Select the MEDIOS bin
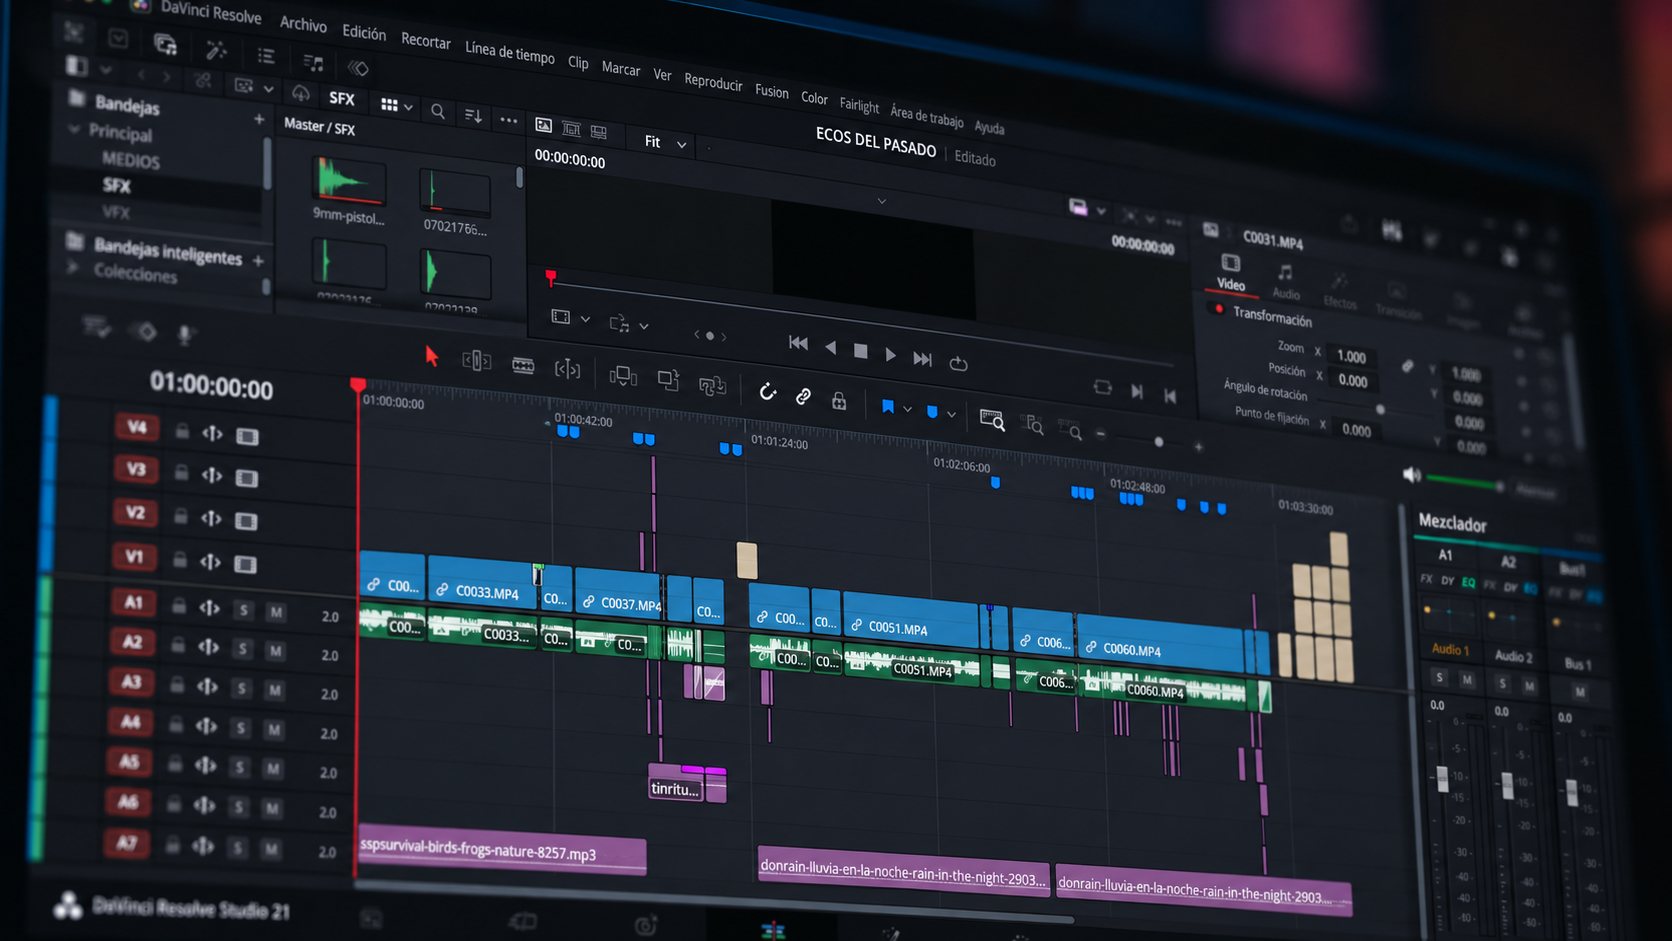1672x941 pixels. (x=130, y=160)
